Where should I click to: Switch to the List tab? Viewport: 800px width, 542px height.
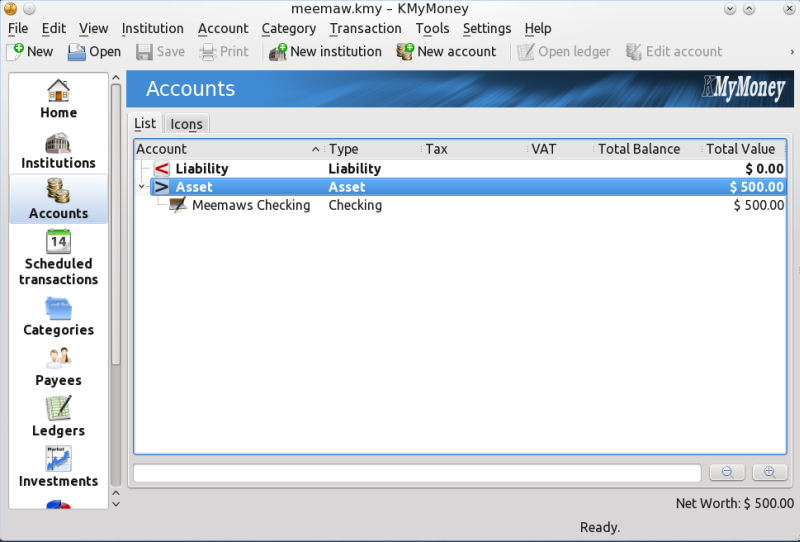point(145,124)
